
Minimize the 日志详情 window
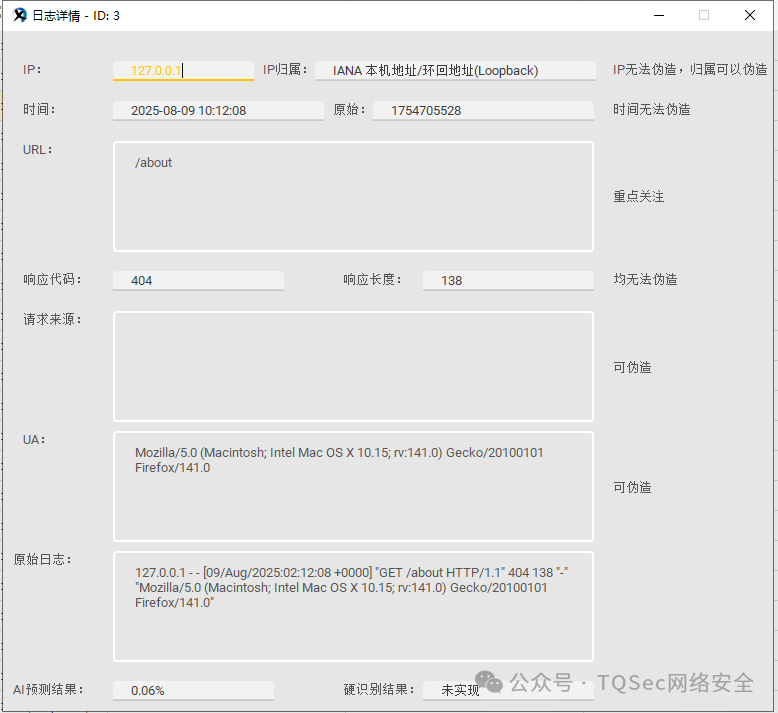pos(659,15)
